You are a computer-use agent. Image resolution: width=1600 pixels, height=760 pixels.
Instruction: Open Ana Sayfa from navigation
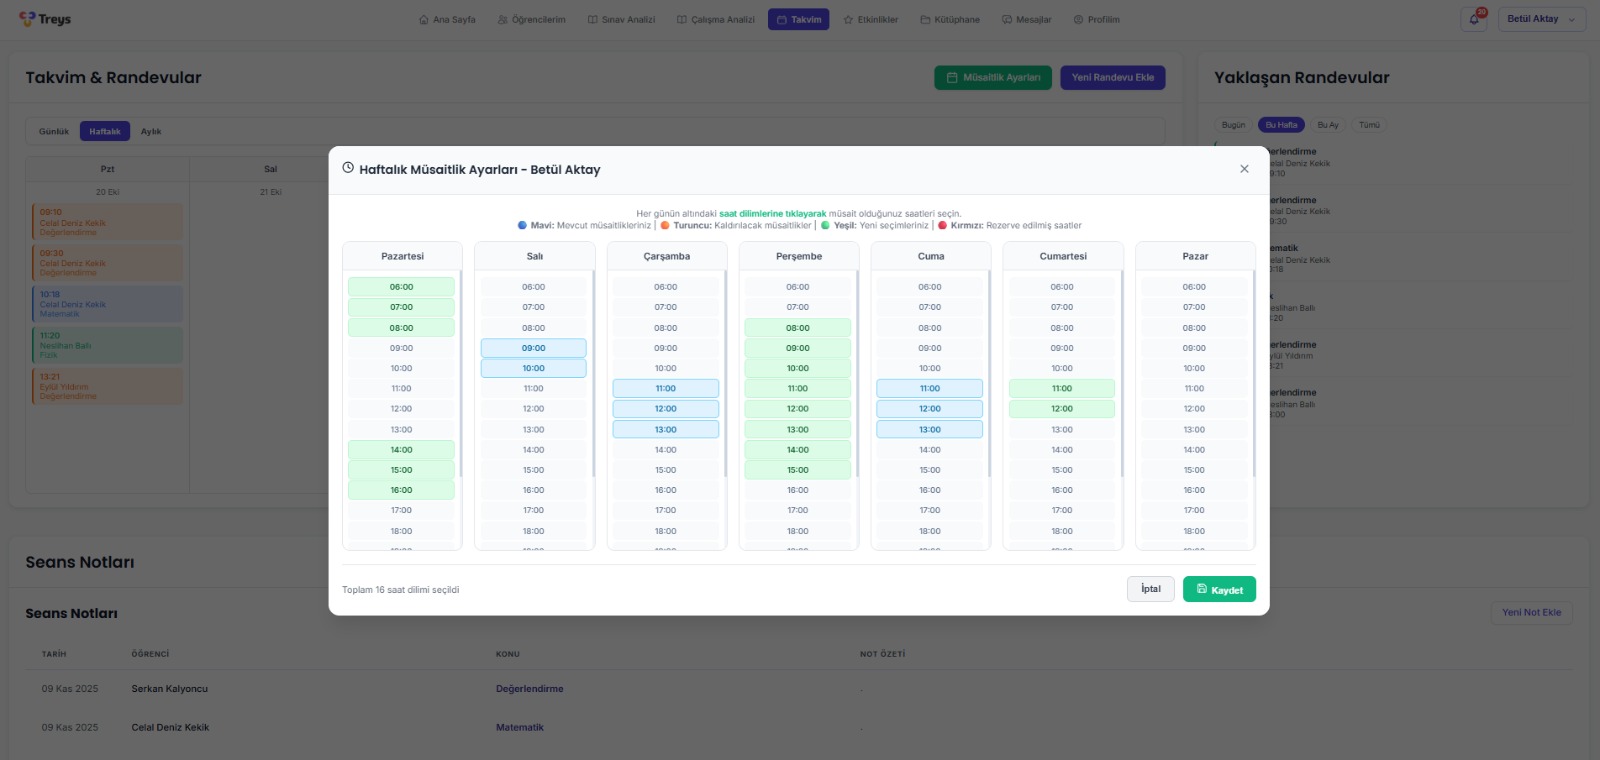(447, 19)
